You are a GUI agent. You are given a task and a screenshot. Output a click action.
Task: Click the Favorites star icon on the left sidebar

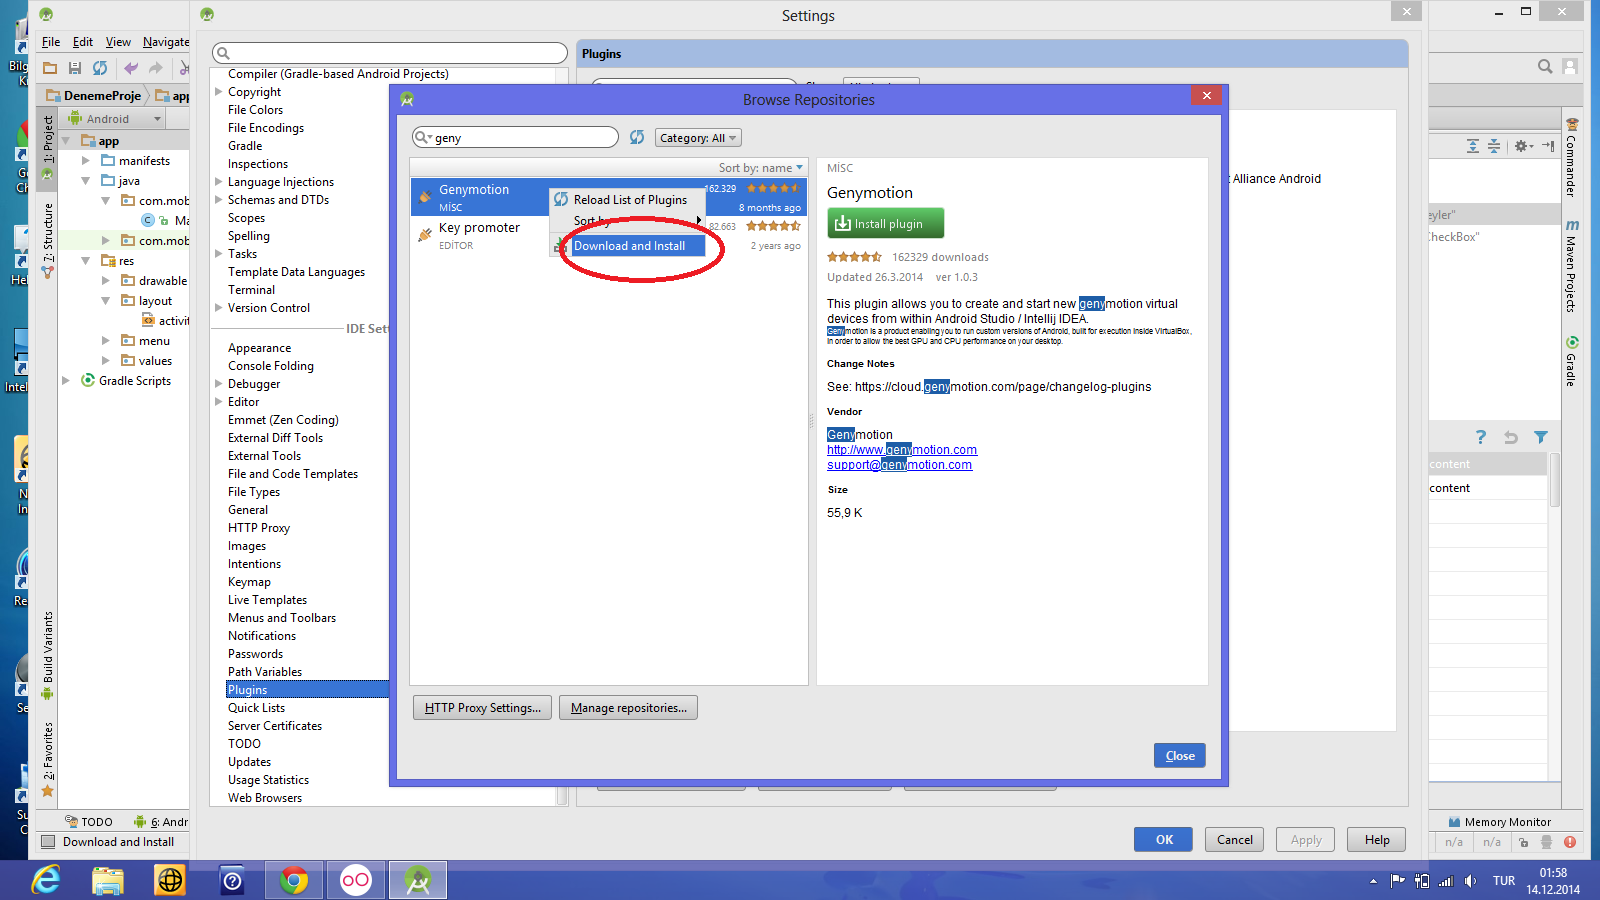click(47, 791)
